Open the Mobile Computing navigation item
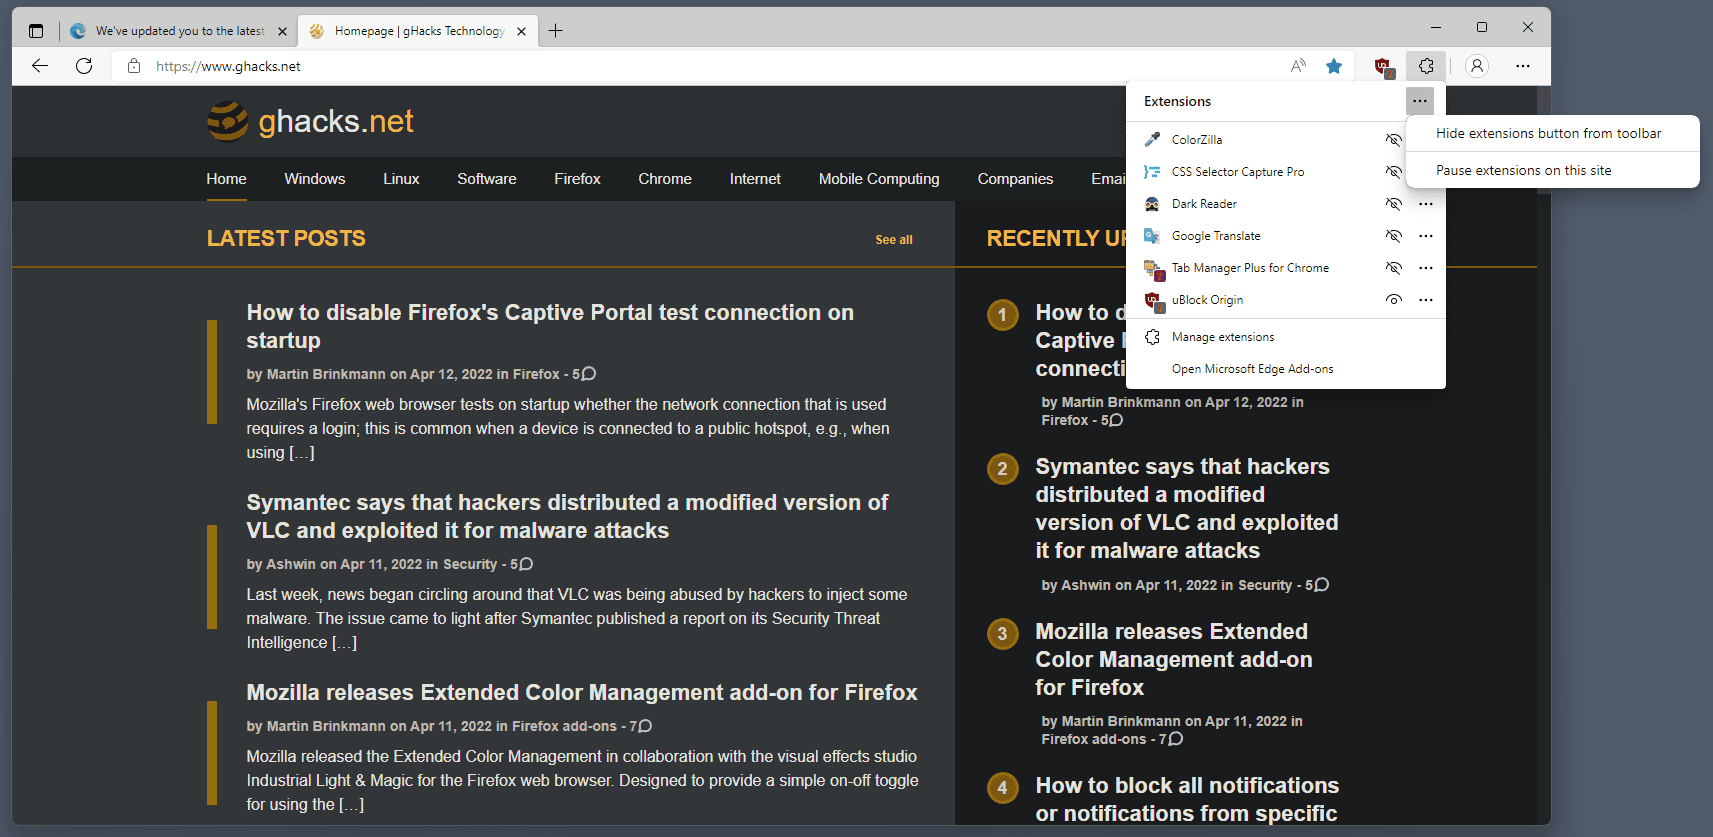Screen dimensions: 1713x837 [x=879, y=179]
